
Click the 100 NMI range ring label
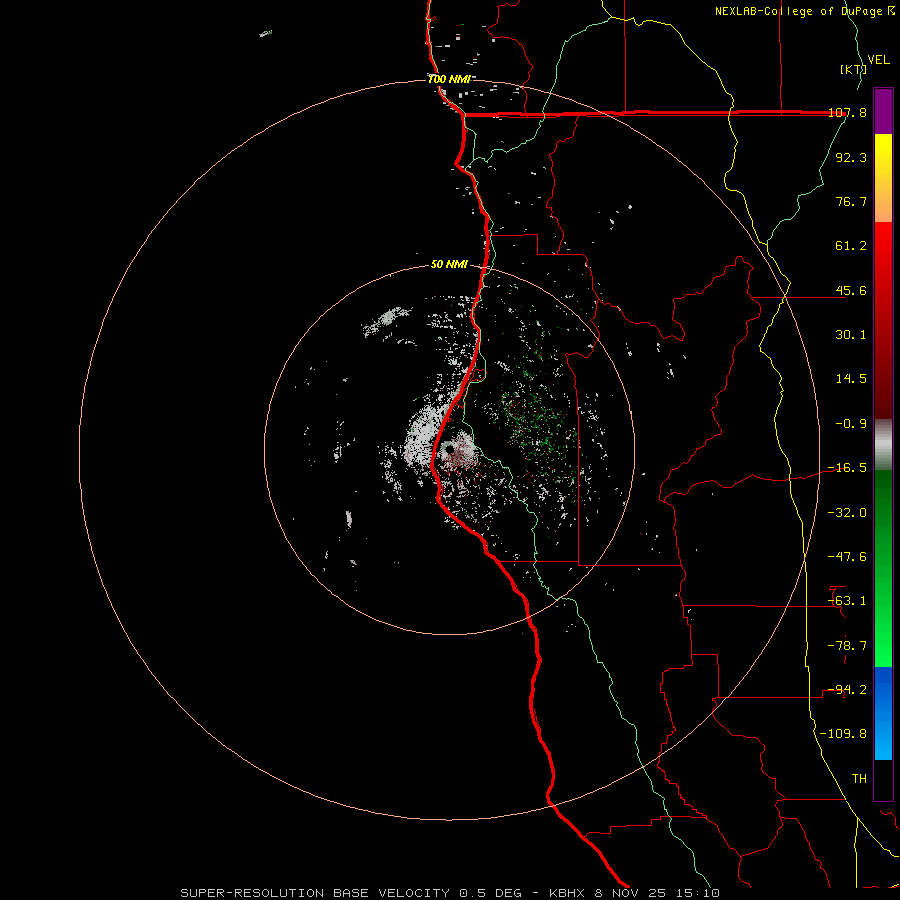pos(449,79)
